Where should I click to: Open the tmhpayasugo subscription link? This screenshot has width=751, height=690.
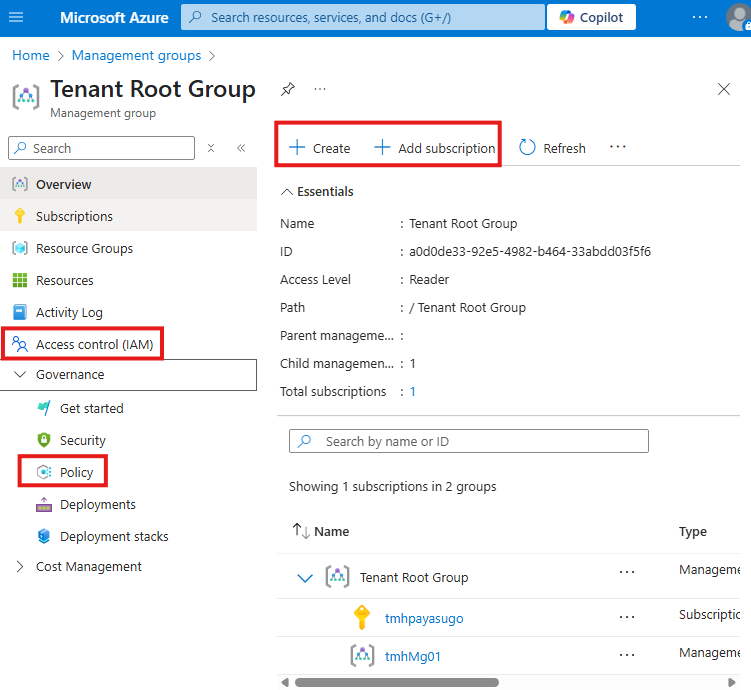[424, 619]
